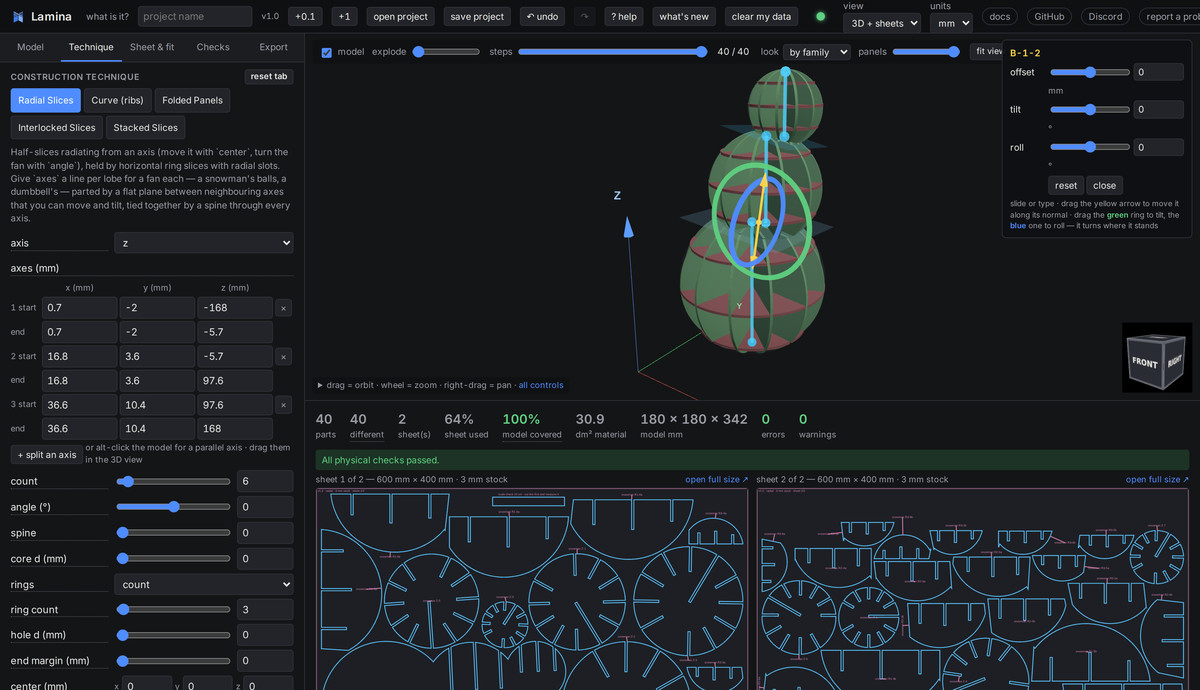
Task: Click the tilt slider in B-1-2 panel
Action: coord(1090,109)
